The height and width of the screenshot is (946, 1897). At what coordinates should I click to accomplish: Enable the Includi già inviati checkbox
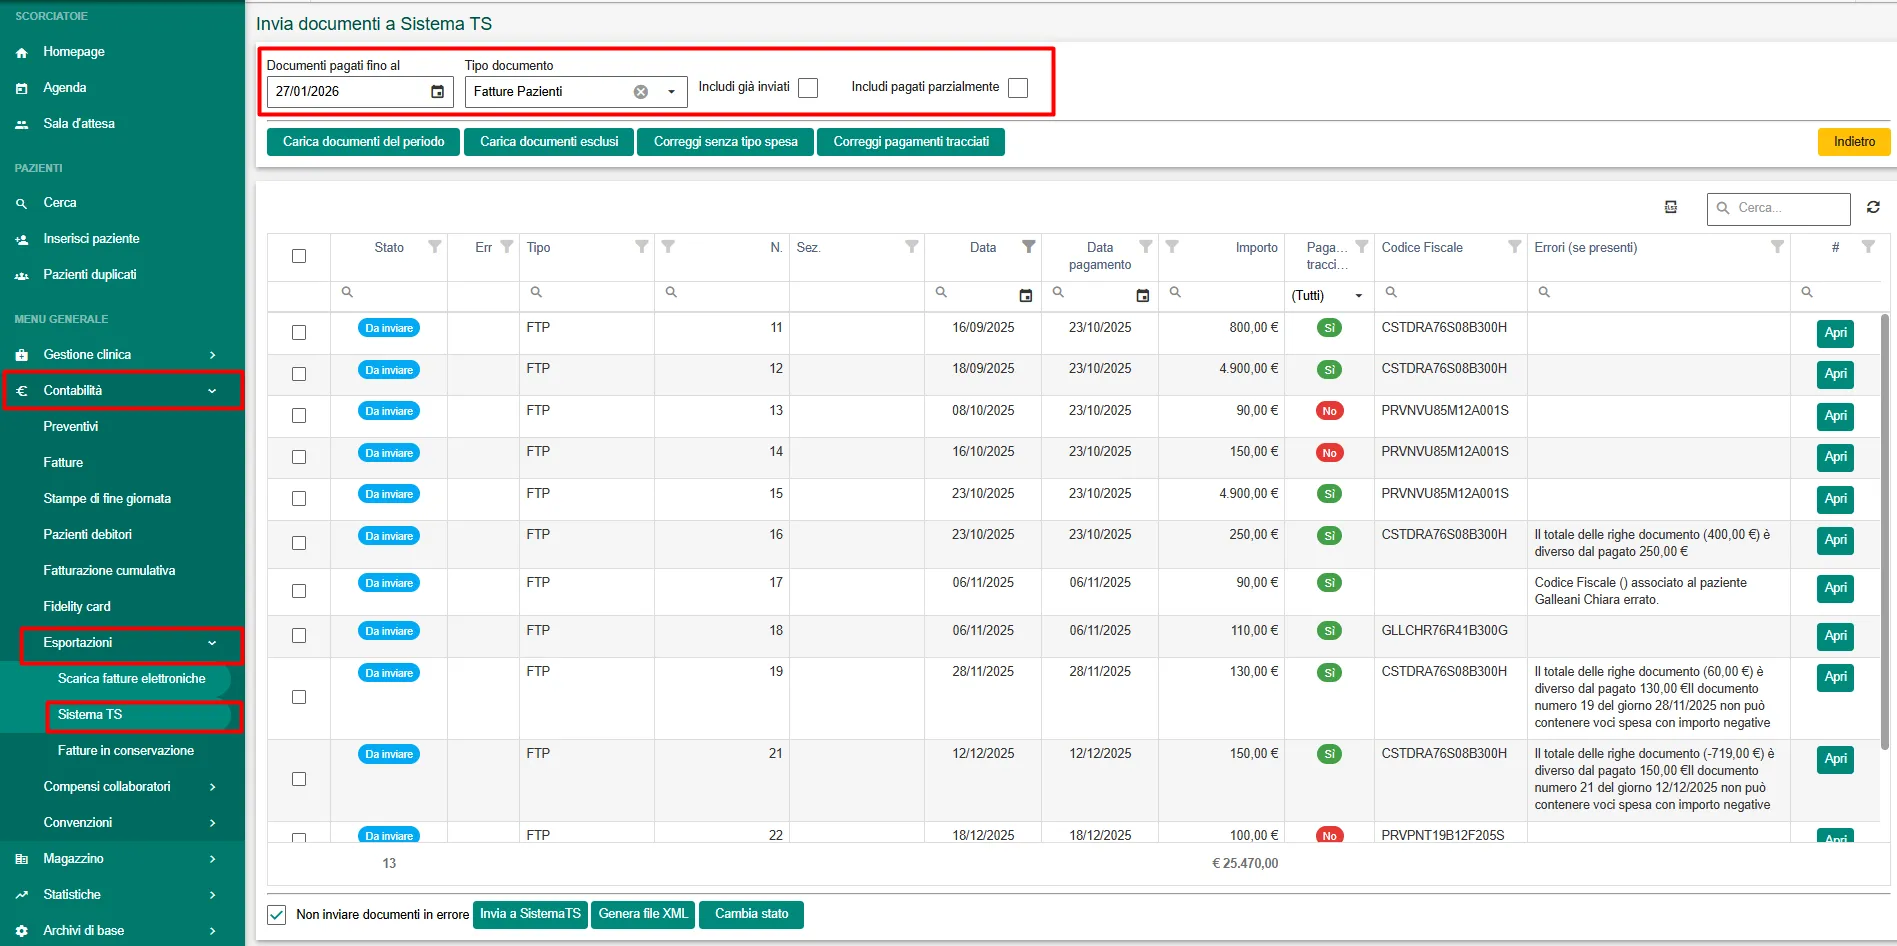click(808, 88)
